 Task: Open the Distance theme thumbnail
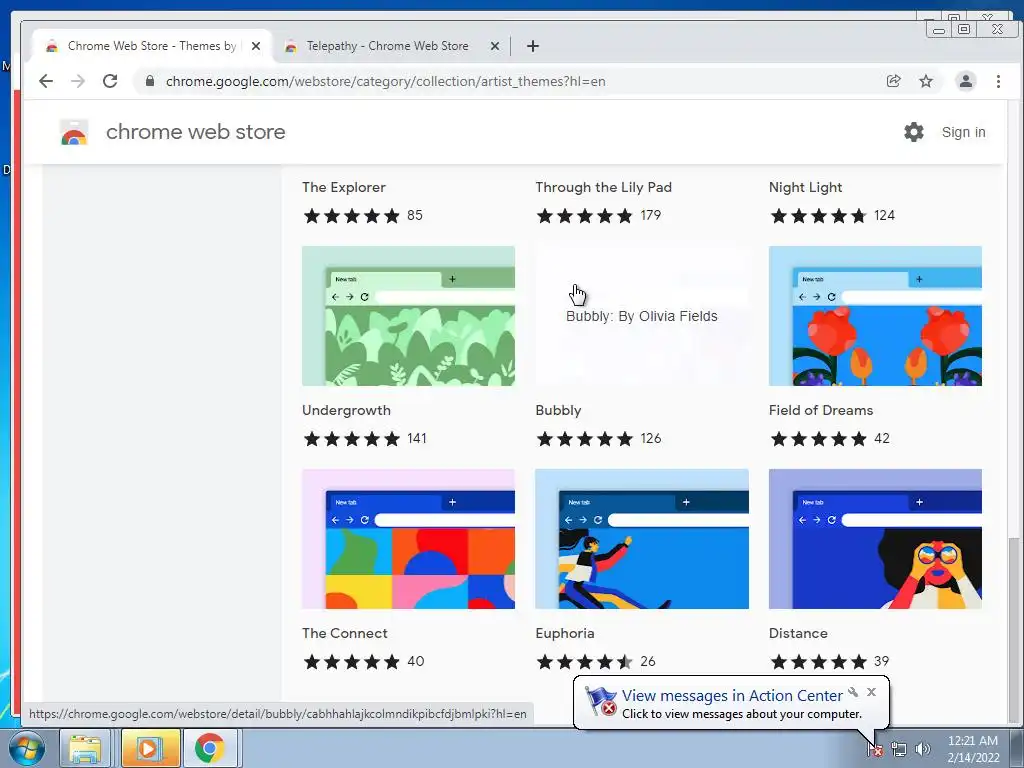[x=875, y=539]
